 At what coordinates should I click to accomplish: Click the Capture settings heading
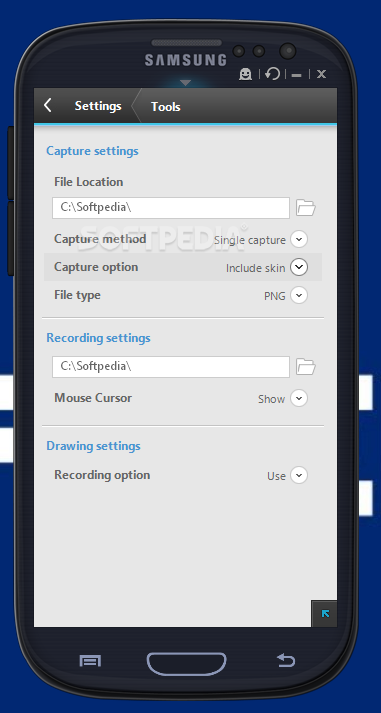(x=92, y=151)
